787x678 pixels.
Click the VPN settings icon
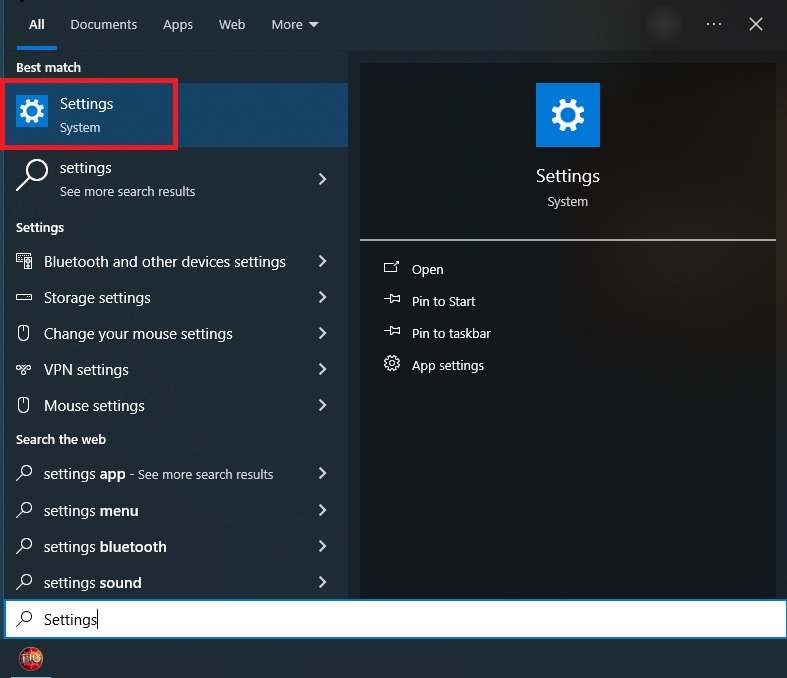(x=24, y=370)
